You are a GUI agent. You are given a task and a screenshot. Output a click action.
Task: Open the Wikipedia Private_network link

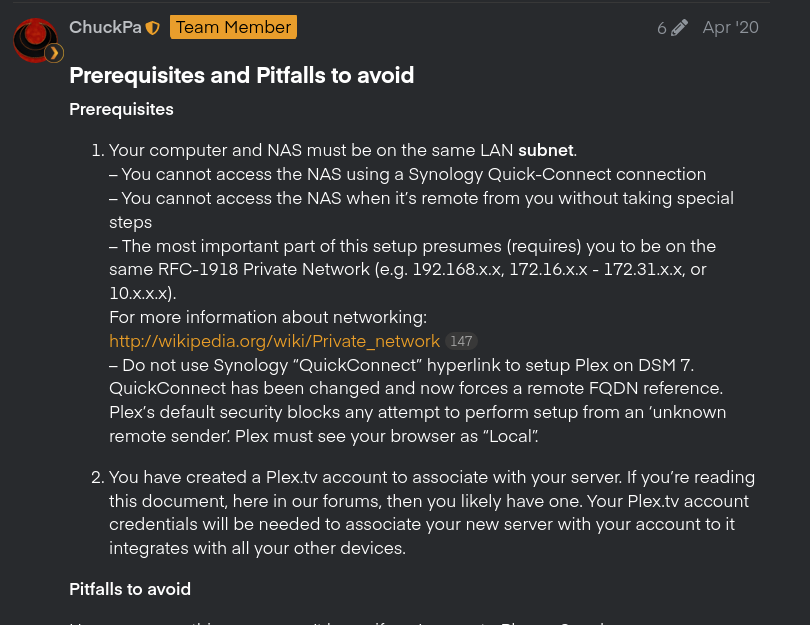274,341
